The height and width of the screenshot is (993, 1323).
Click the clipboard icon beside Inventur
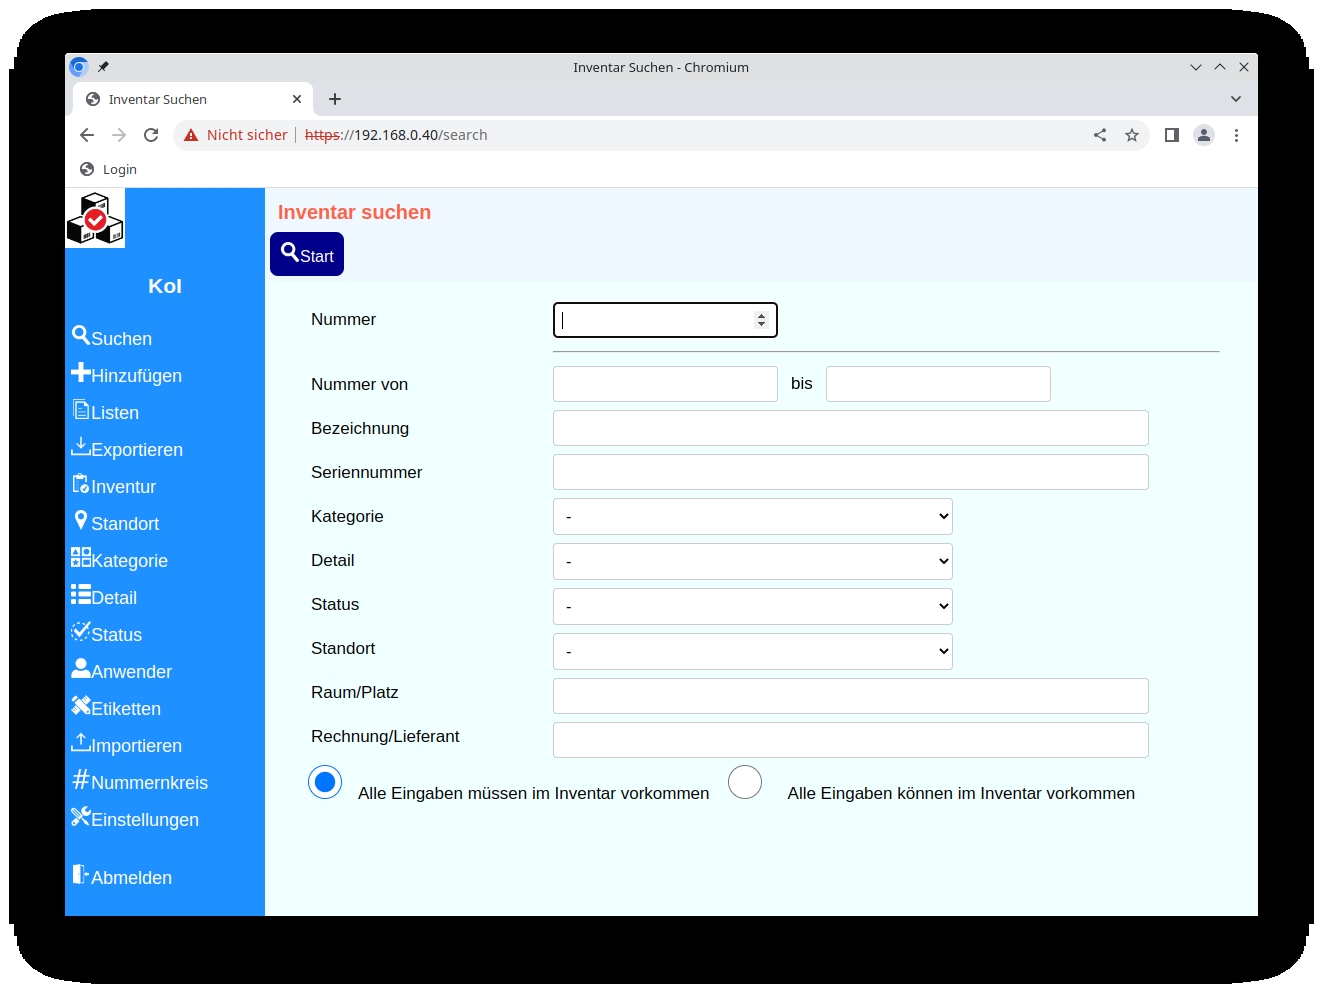(x=81, y=483)
